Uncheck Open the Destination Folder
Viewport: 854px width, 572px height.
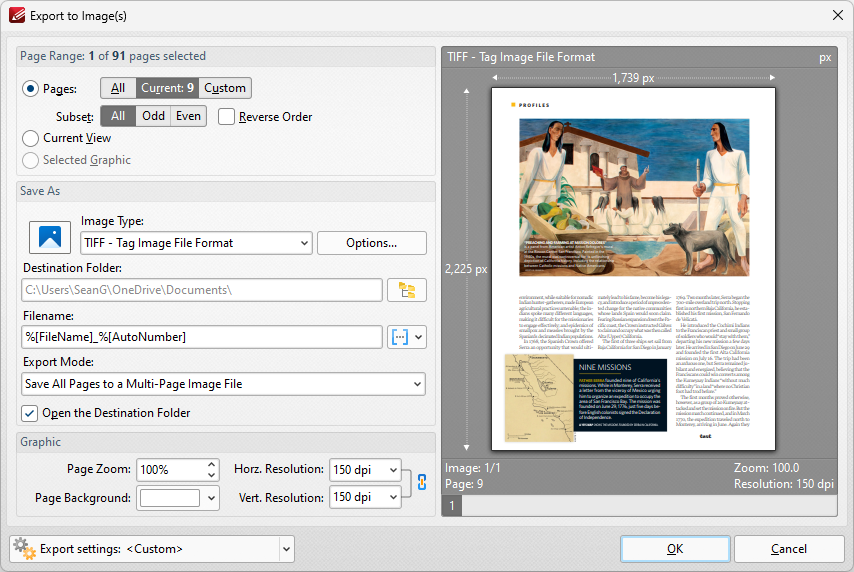pos(29,413)
